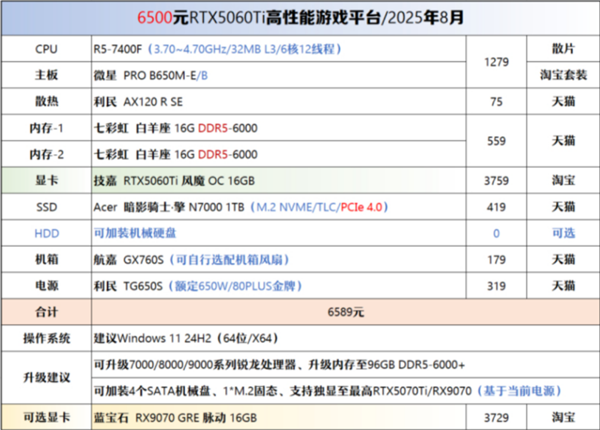Select 淘宝 in the 显卡 row

point(563,180)
